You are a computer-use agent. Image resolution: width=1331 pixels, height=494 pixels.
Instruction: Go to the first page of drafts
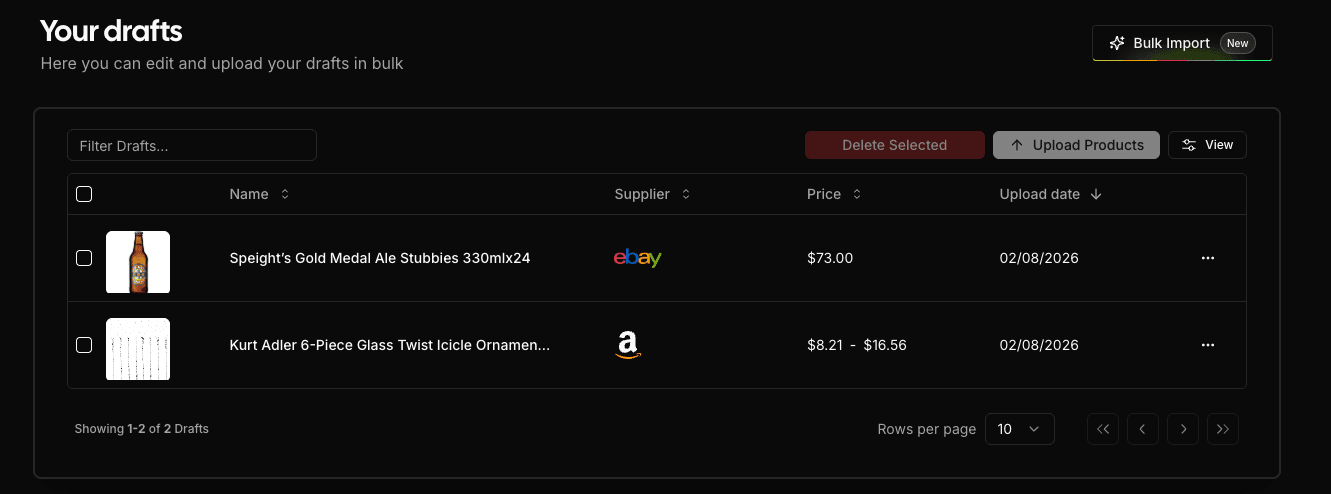(x=1103, y=429)
